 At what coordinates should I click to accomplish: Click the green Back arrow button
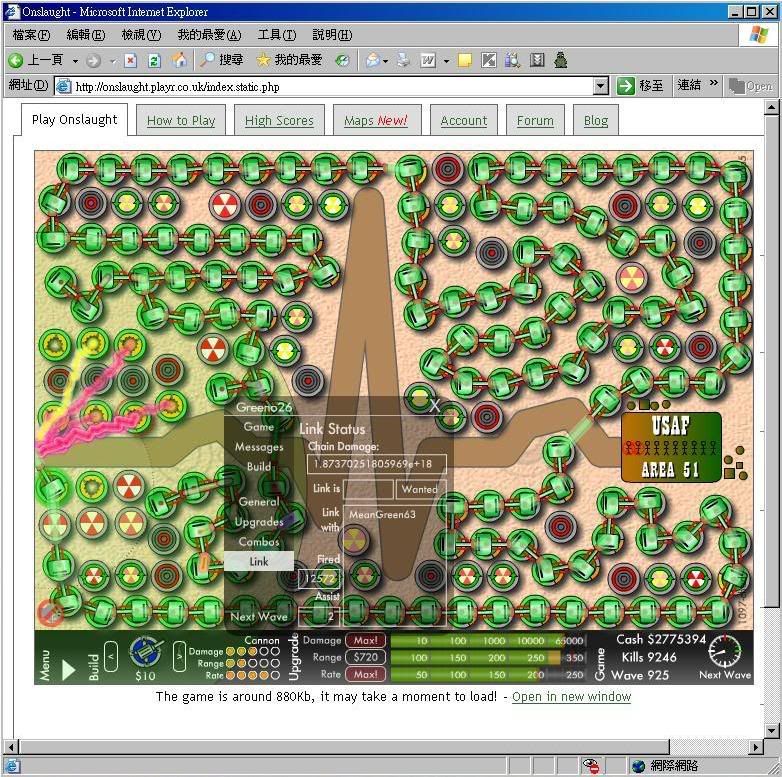tap(15, 60)
